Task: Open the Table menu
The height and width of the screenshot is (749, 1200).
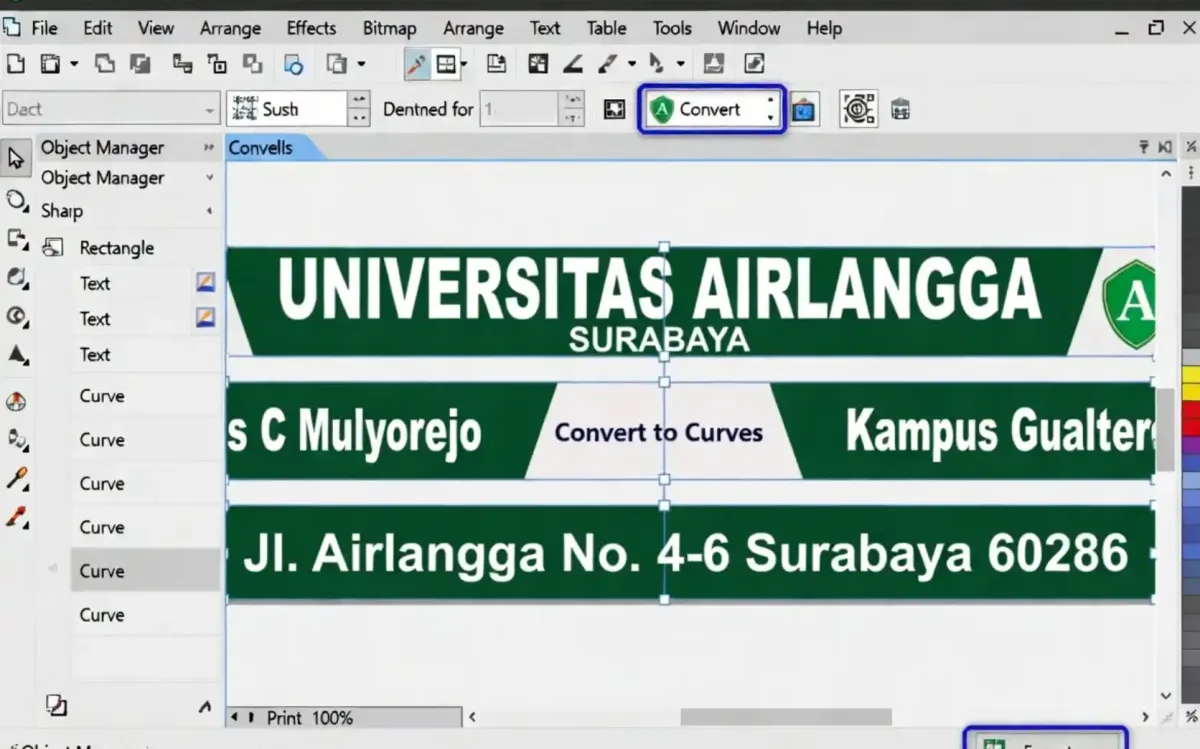Action: click(606, 28)
